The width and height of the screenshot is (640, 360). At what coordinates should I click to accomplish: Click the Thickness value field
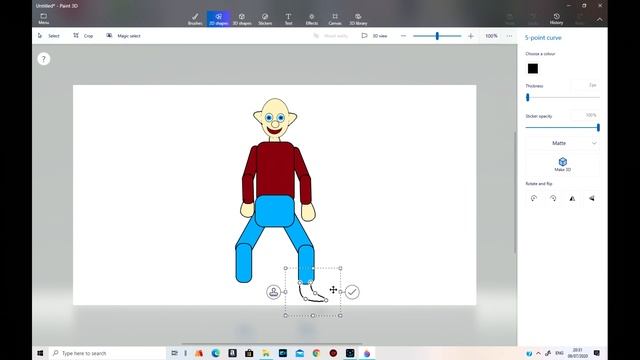point(585,85)
